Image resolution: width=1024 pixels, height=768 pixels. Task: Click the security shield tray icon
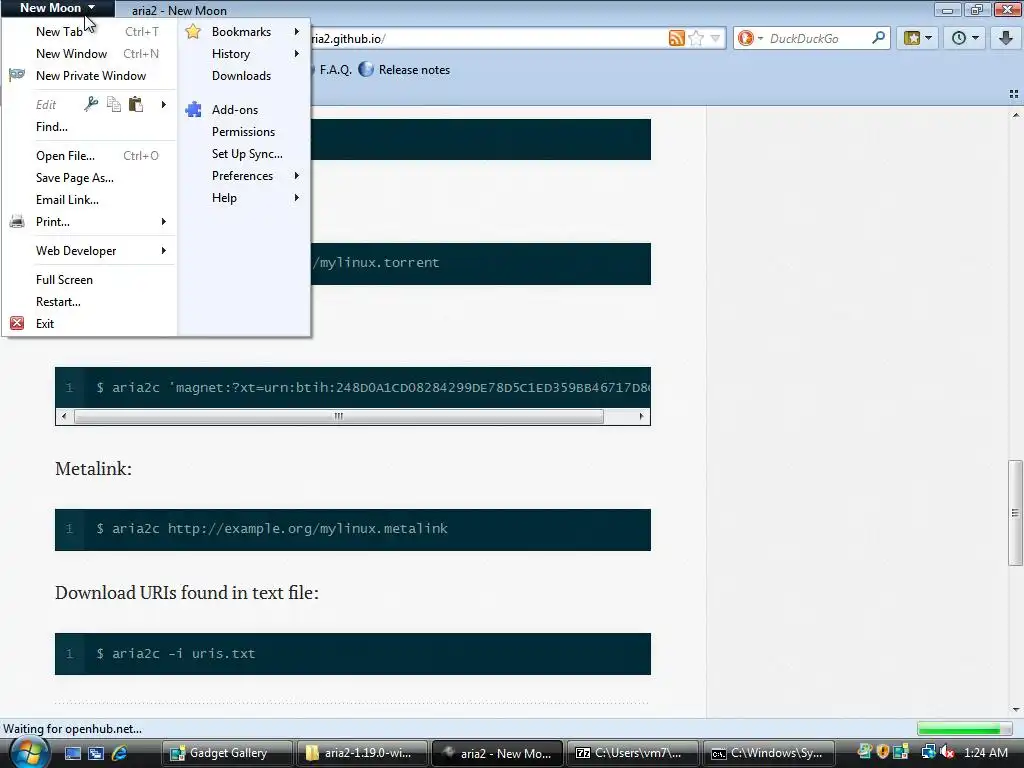click(x=883, y=752)
